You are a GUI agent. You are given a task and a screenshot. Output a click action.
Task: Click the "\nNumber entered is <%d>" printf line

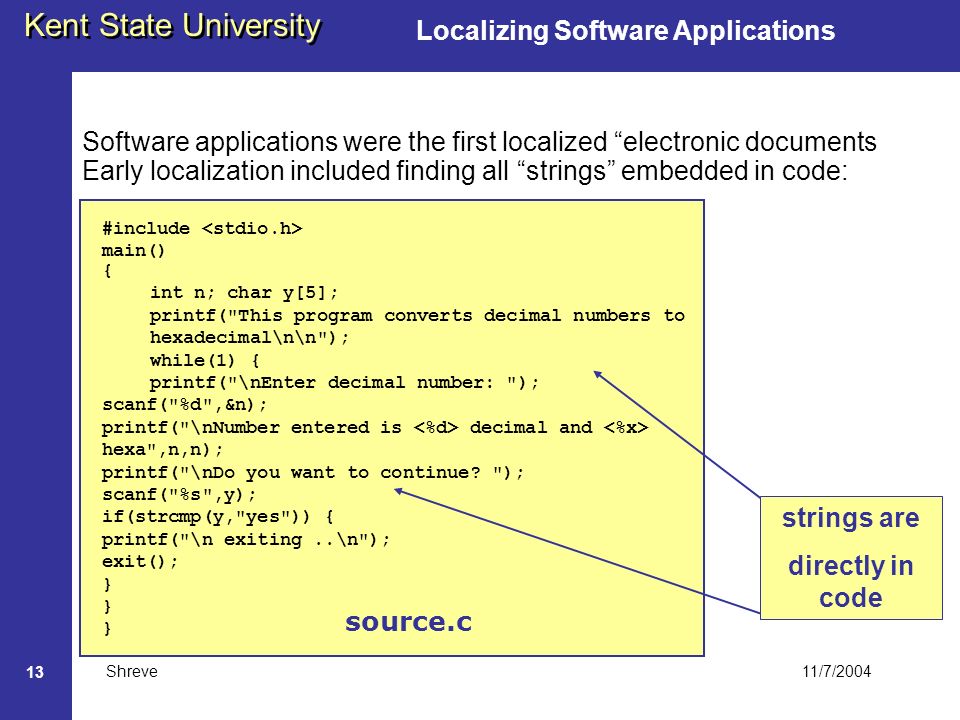click(375, 427)
